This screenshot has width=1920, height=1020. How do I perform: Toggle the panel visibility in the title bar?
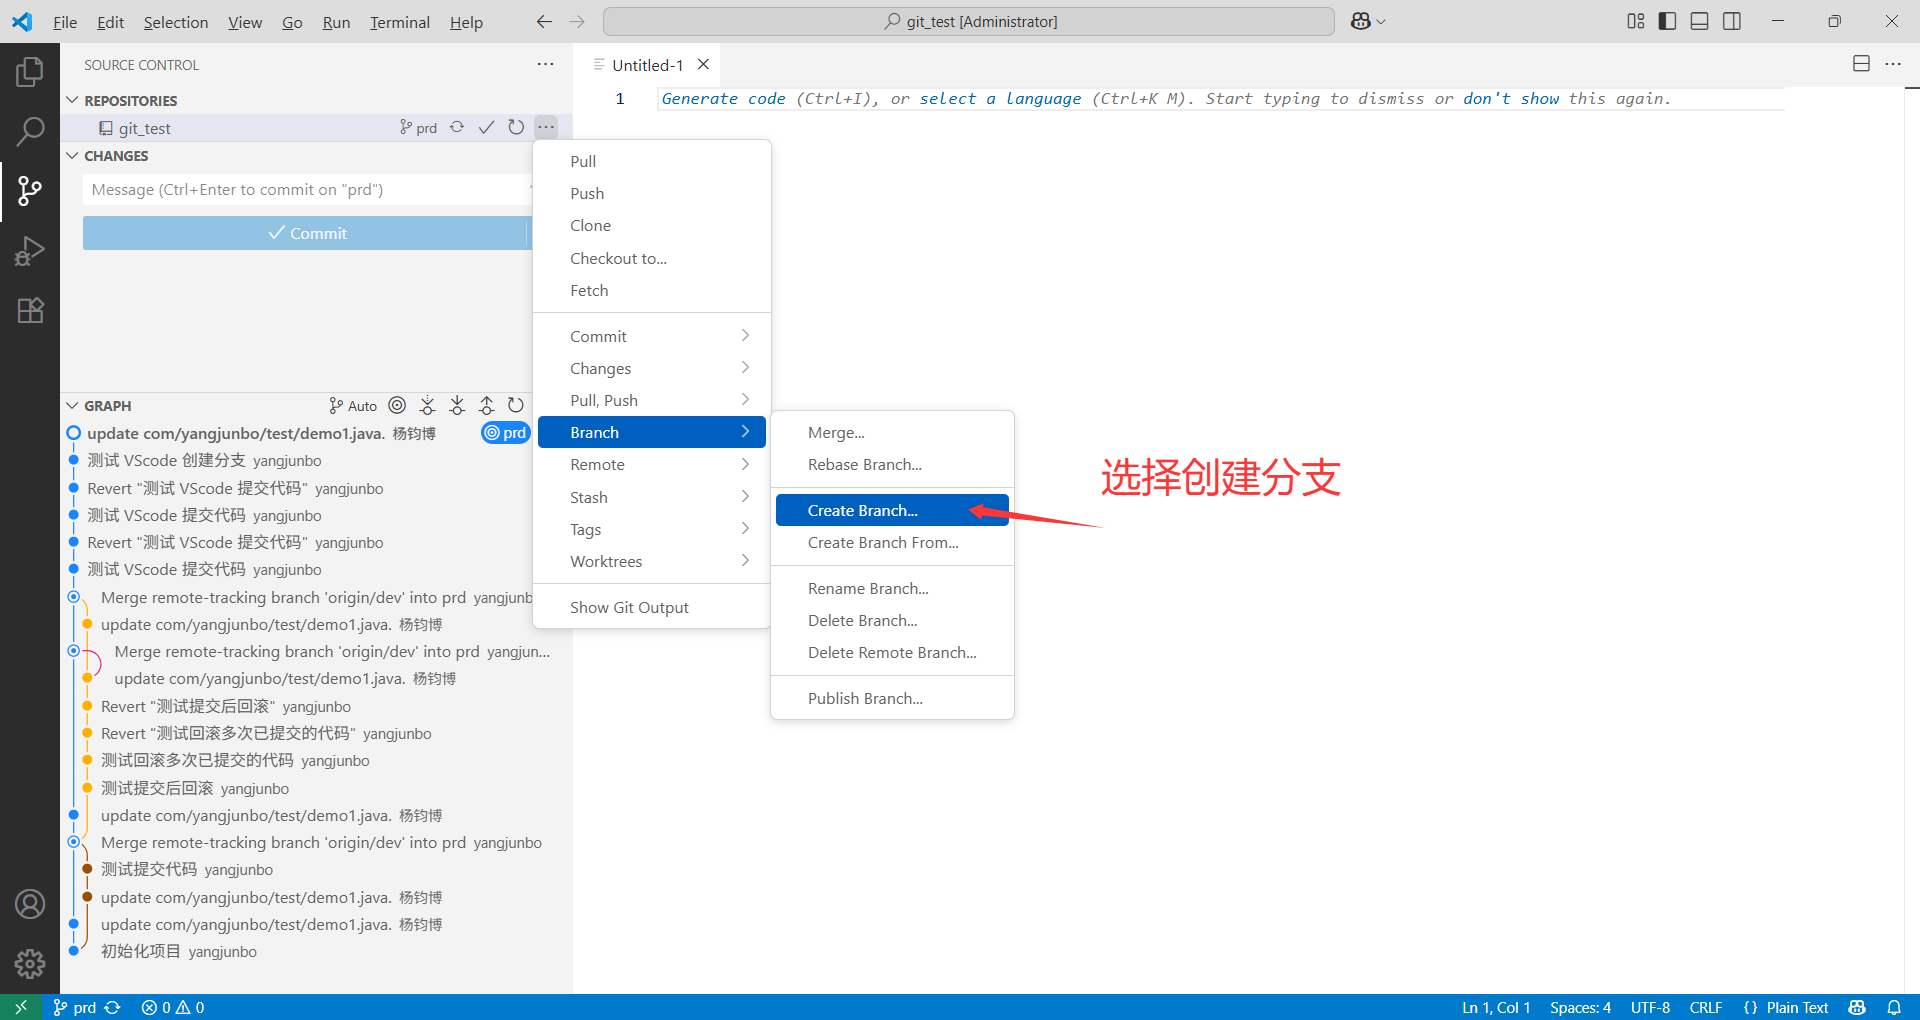[1699, 20]
